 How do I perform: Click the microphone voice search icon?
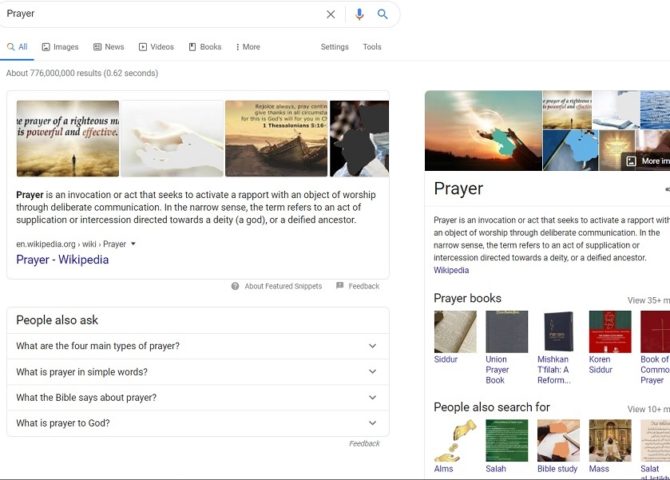[x=359, y=15]
